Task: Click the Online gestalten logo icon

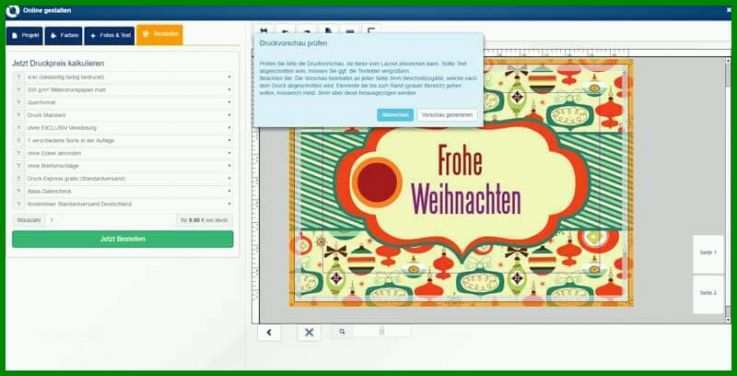Action: coord(13,11)
